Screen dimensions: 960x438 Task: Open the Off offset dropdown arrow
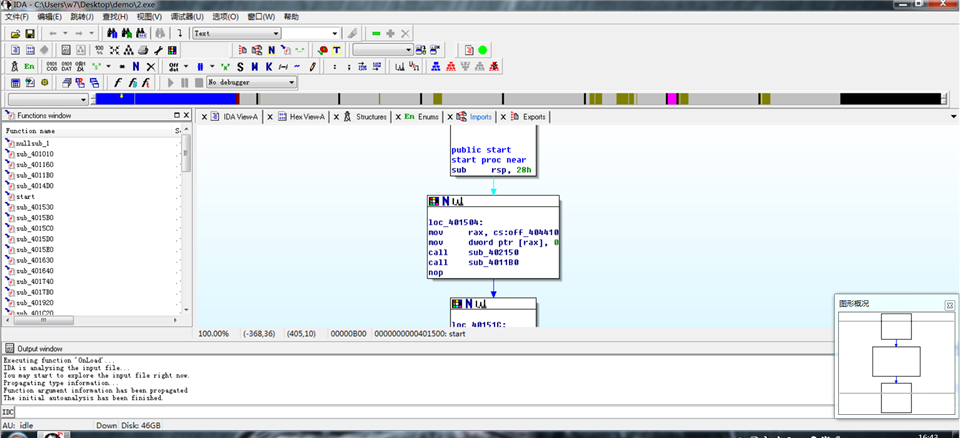(185, 66)
